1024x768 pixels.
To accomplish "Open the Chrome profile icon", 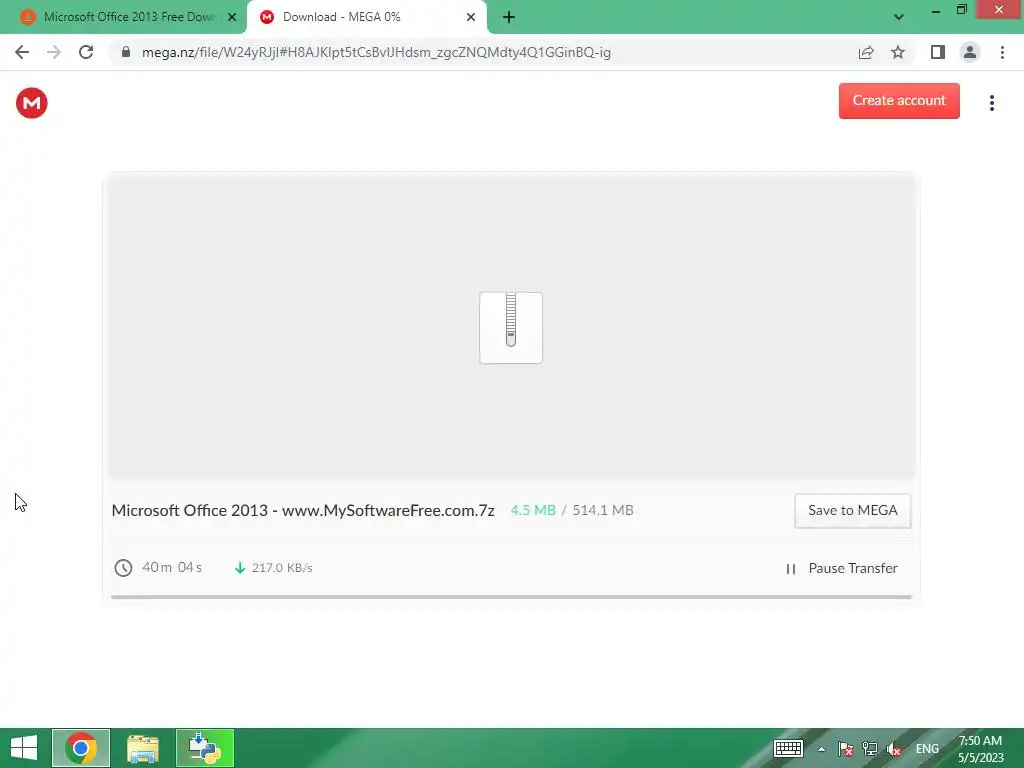I will [970, 52].
